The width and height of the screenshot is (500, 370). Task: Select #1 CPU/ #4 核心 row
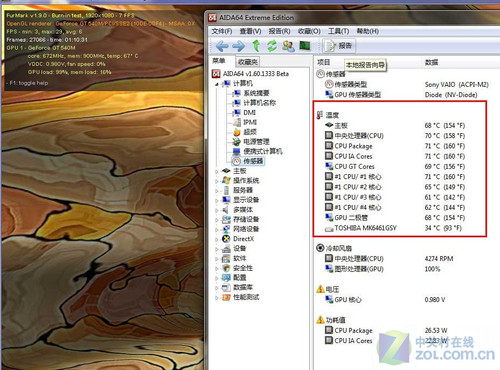pyautogui.click(x=395, y=207)
